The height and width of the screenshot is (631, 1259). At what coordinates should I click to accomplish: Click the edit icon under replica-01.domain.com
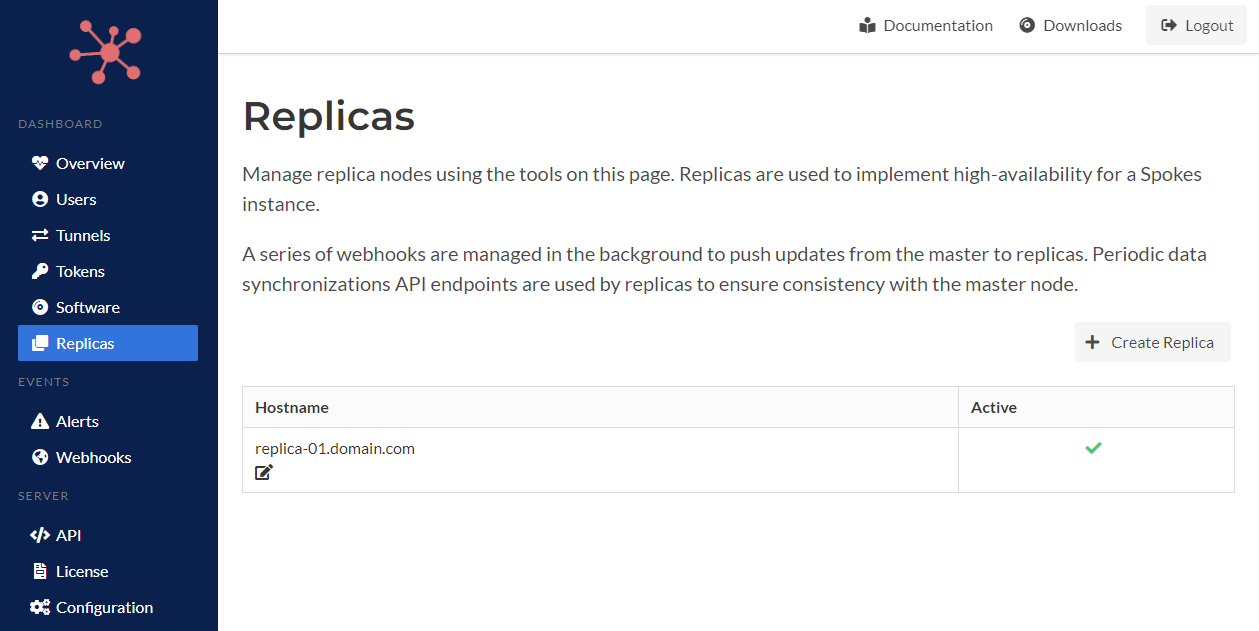click(x=264, y=472)
